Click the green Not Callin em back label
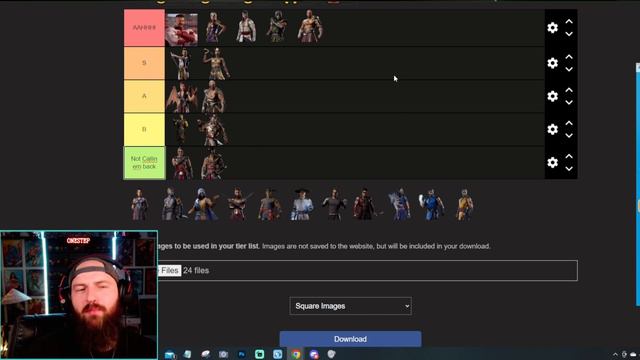 (x=144, y=163)
